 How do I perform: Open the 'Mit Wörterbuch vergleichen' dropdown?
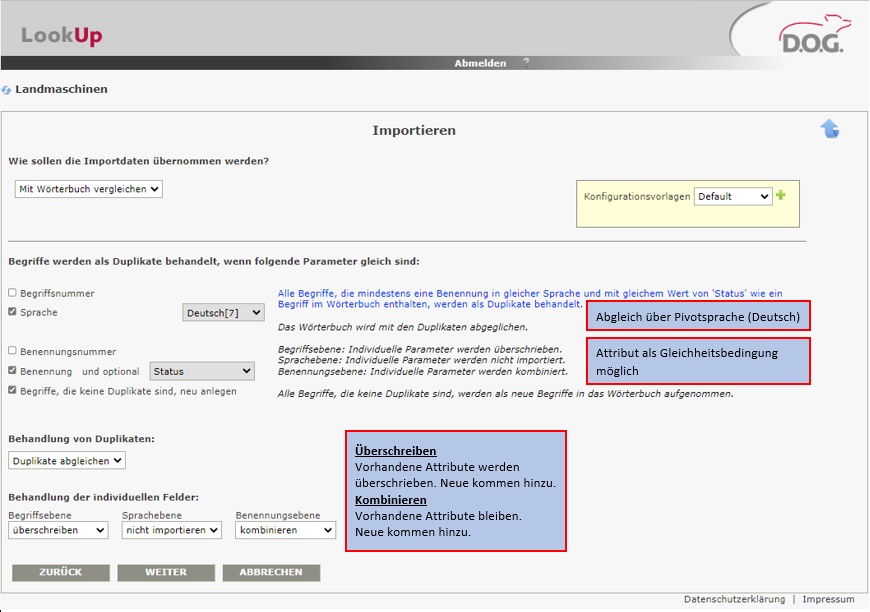[88, 188]
